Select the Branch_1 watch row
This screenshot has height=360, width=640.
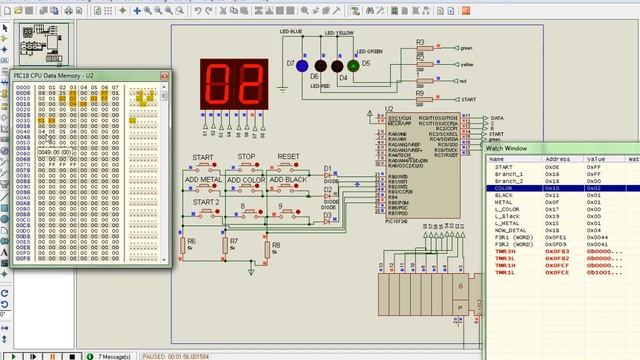(x=563, y=174)
